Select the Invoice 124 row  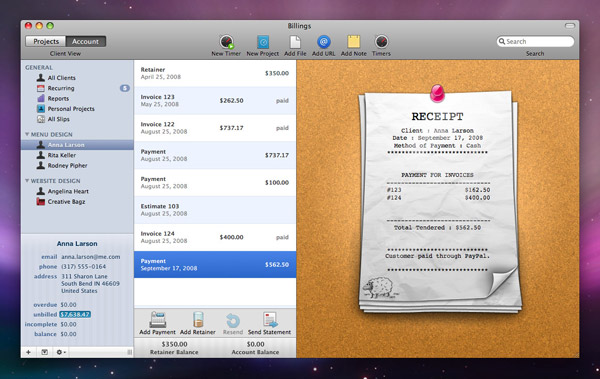coord(215,237)
